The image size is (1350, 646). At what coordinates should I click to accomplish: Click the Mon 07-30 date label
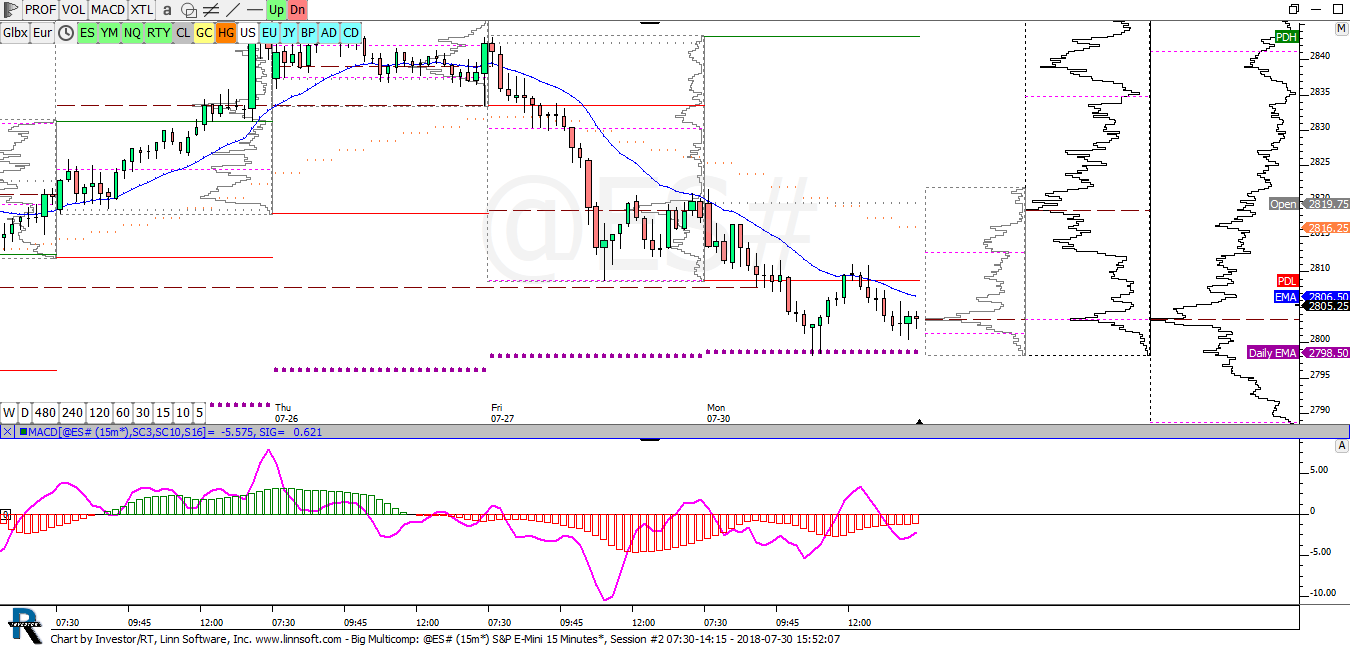[x=718, y=413]
